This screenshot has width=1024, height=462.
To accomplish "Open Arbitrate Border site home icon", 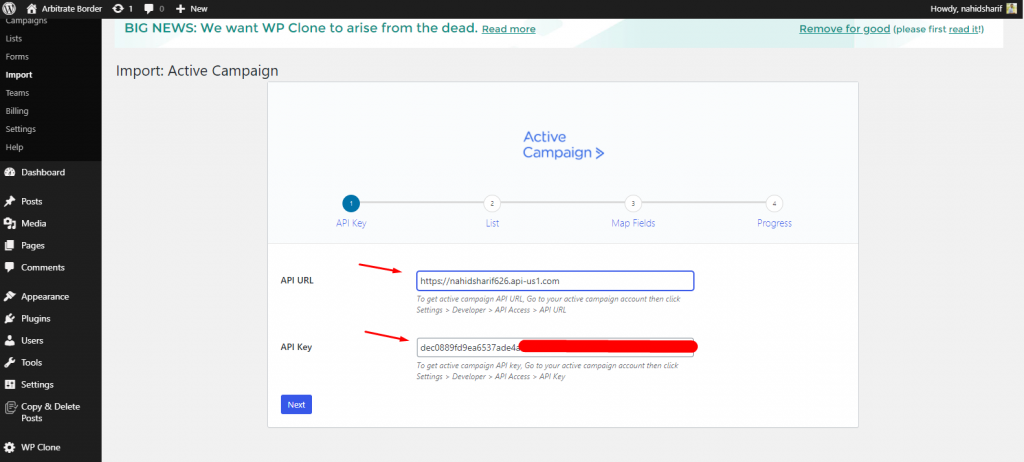I will [31, 8].
